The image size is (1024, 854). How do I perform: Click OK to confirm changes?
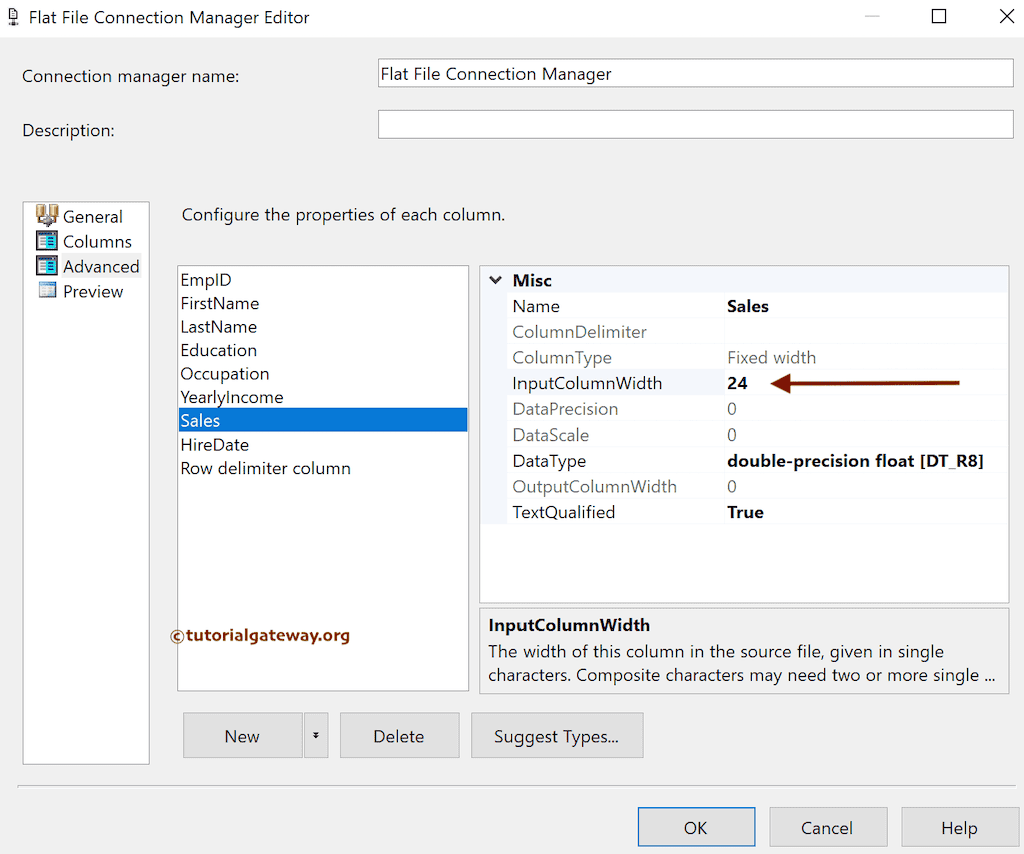click(696, 827)
